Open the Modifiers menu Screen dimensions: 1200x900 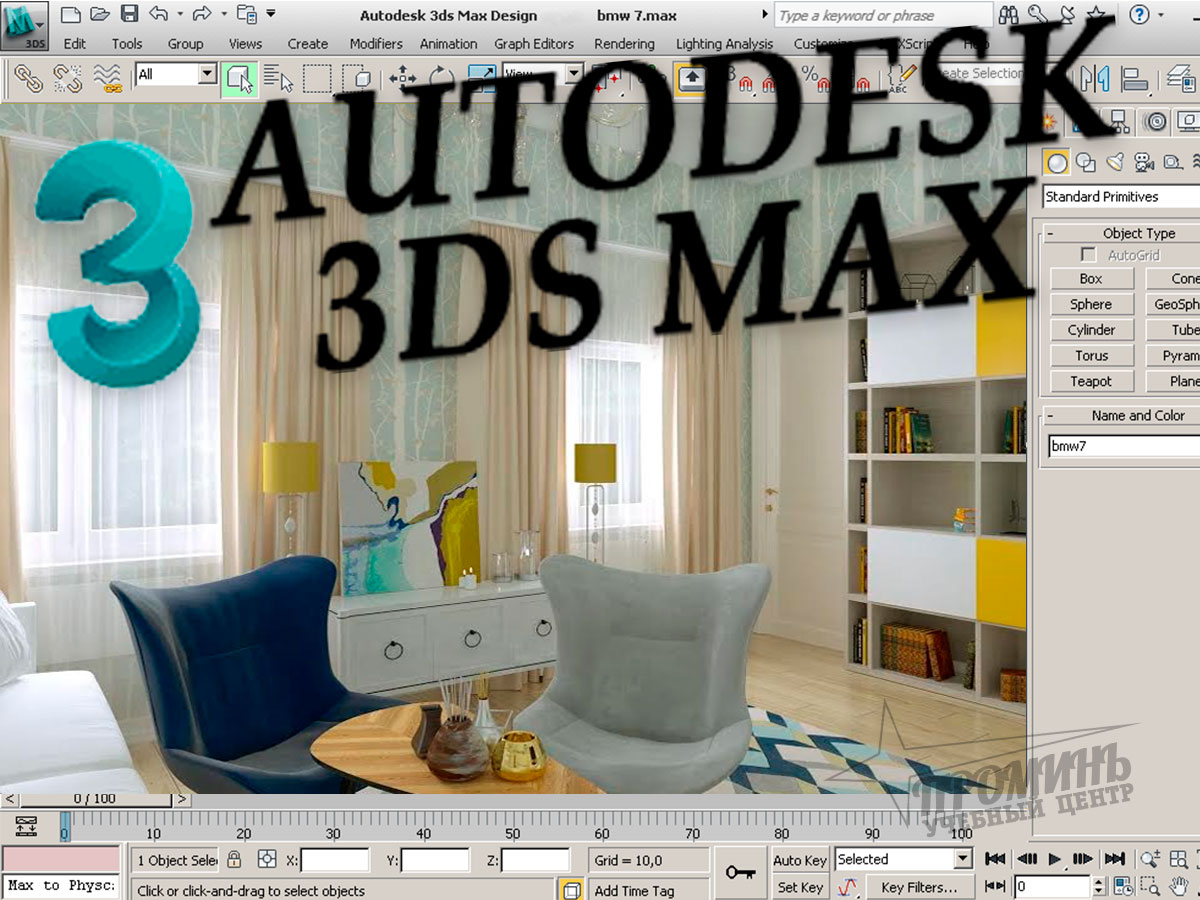tap(376, 43)
